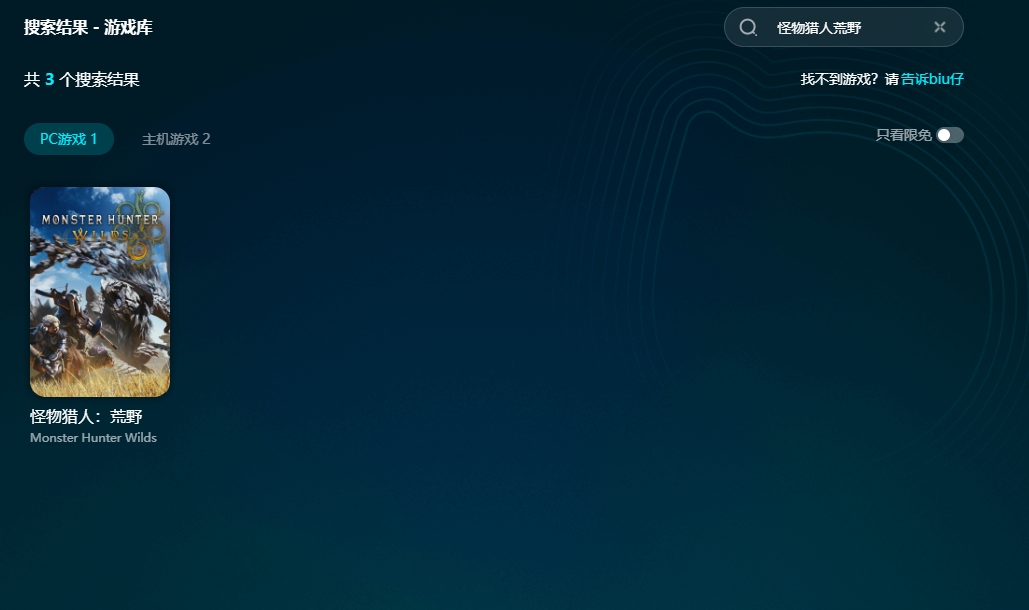Clear the search box with X icon

pyautogui.click(x=940, y=27)
